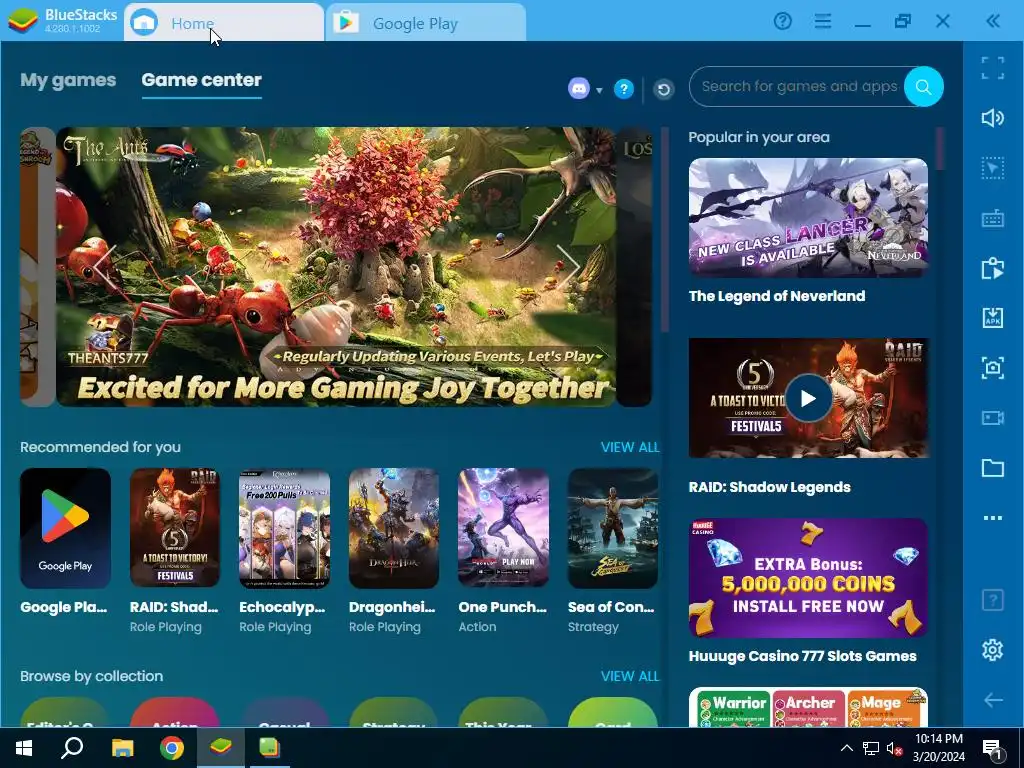Expand the Discord dropdown arrow

click(599, 90)
